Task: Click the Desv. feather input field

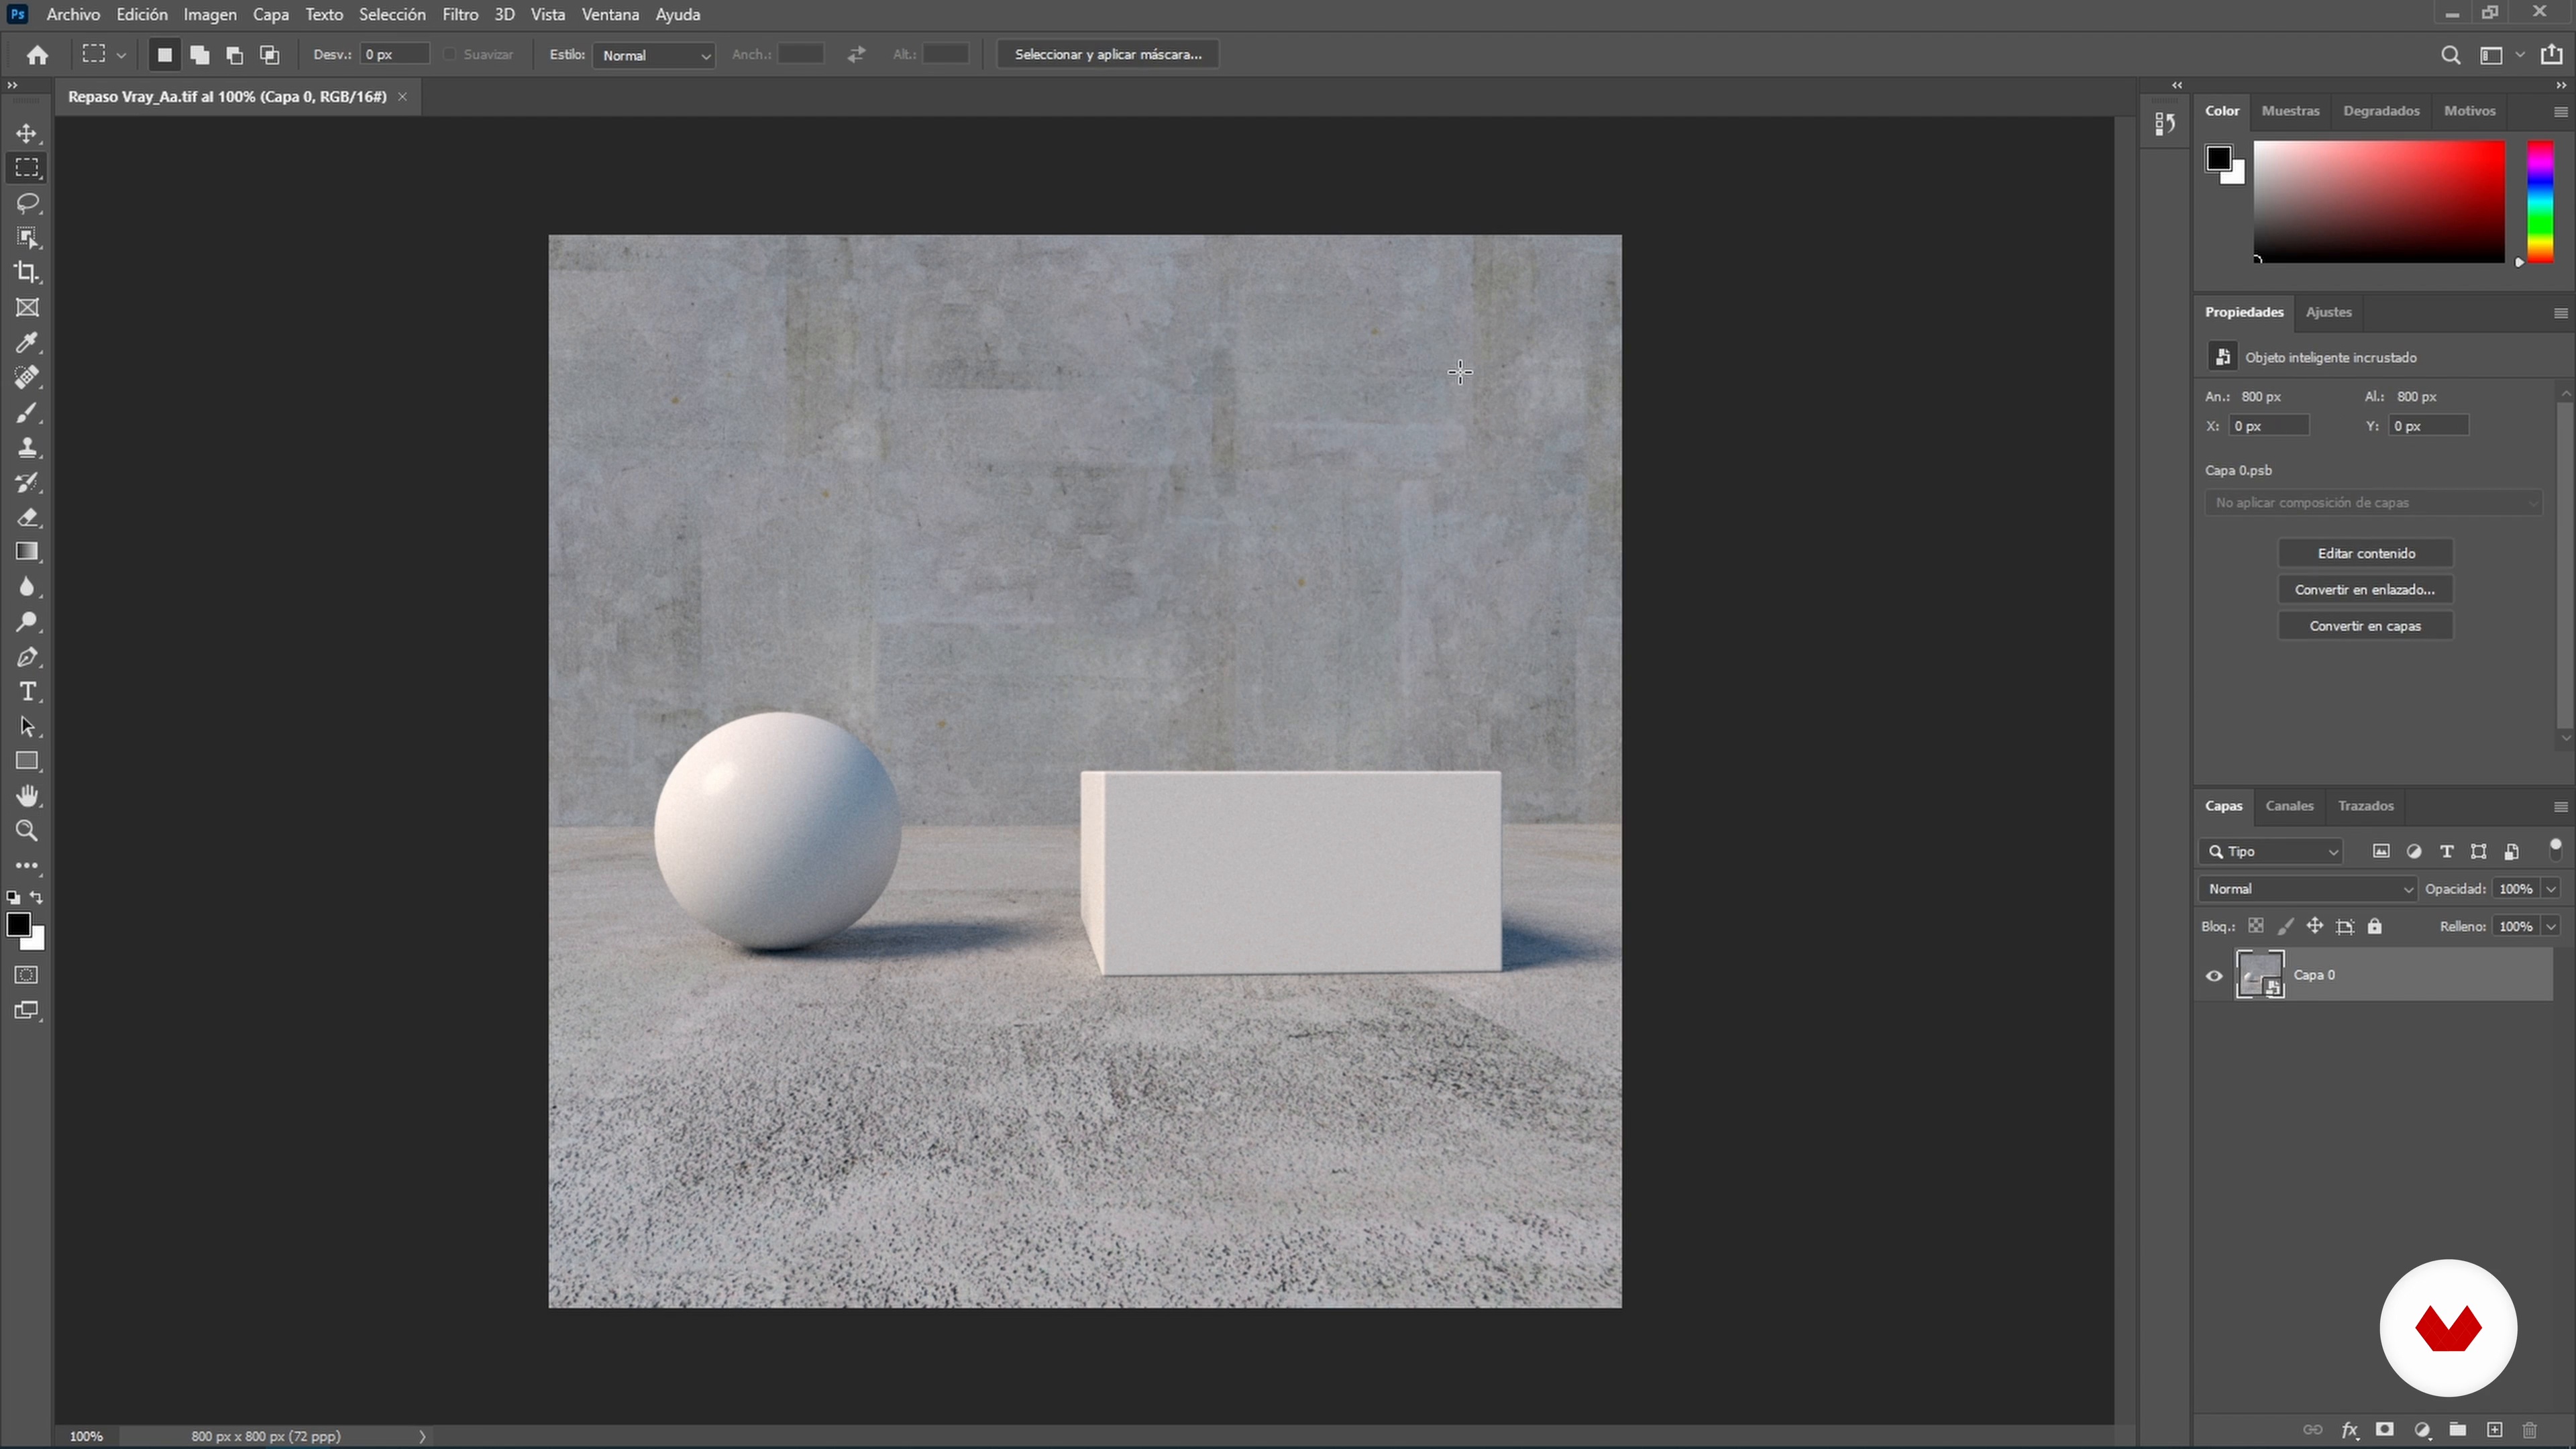Action: [395, 54]
